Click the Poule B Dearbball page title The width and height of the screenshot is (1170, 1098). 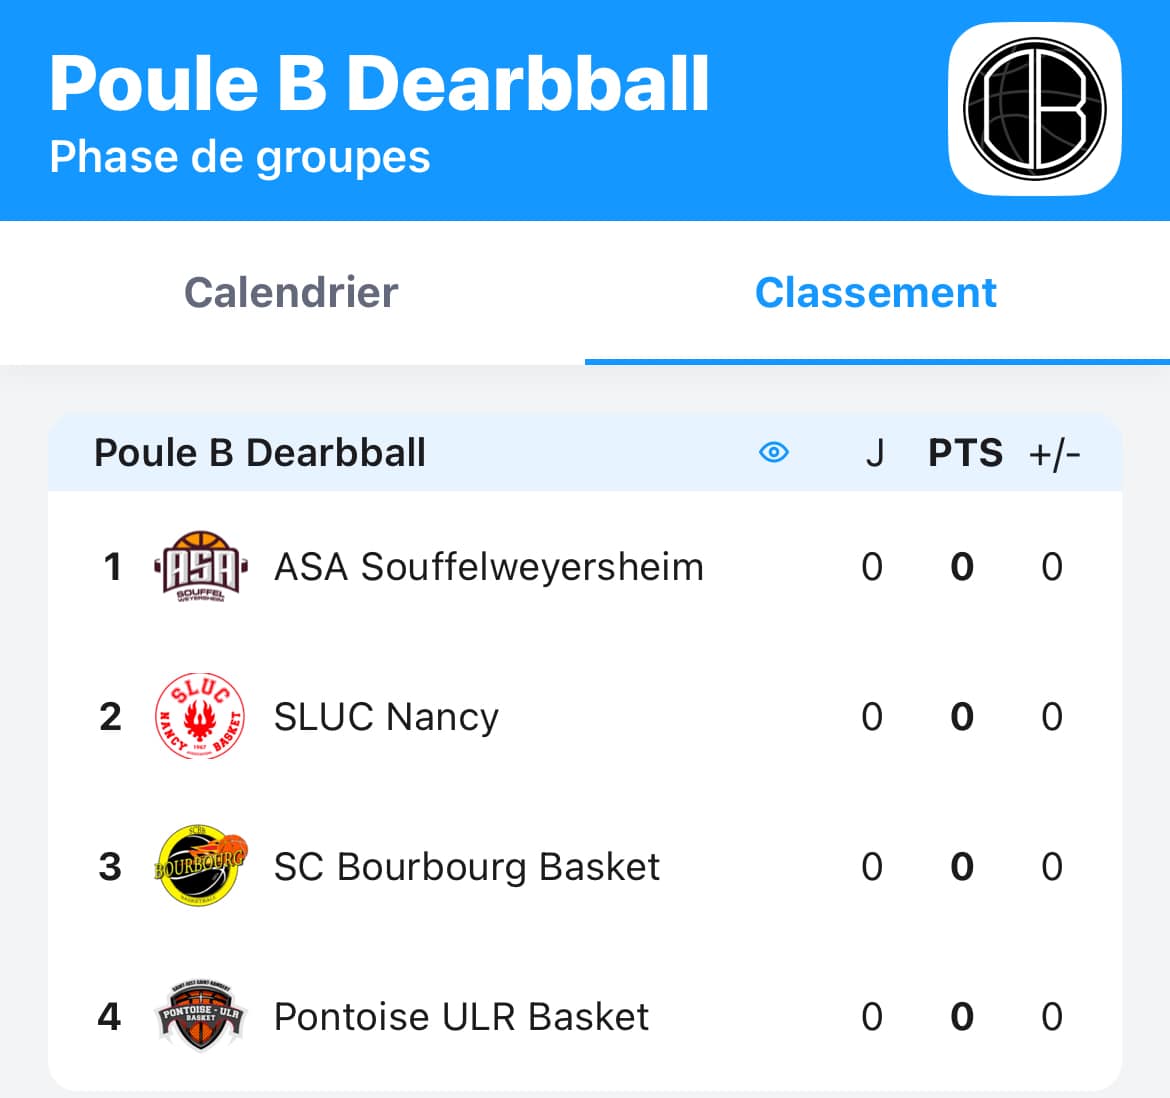point(379,83)
